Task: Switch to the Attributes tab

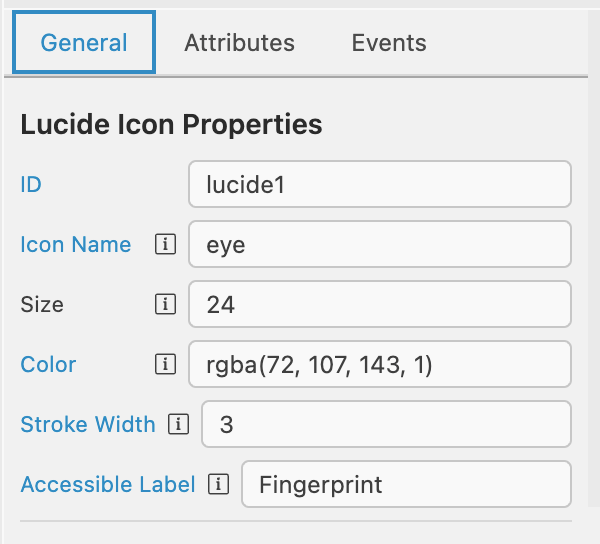Action: coord(240,42)
